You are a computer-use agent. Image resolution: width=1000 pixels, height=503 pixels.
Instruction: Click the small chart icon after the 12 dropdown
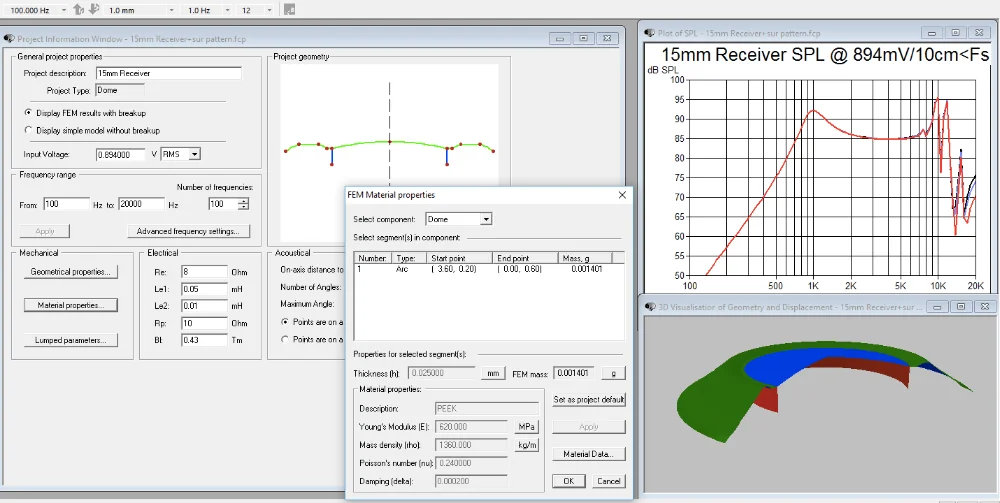pos(290,10)
